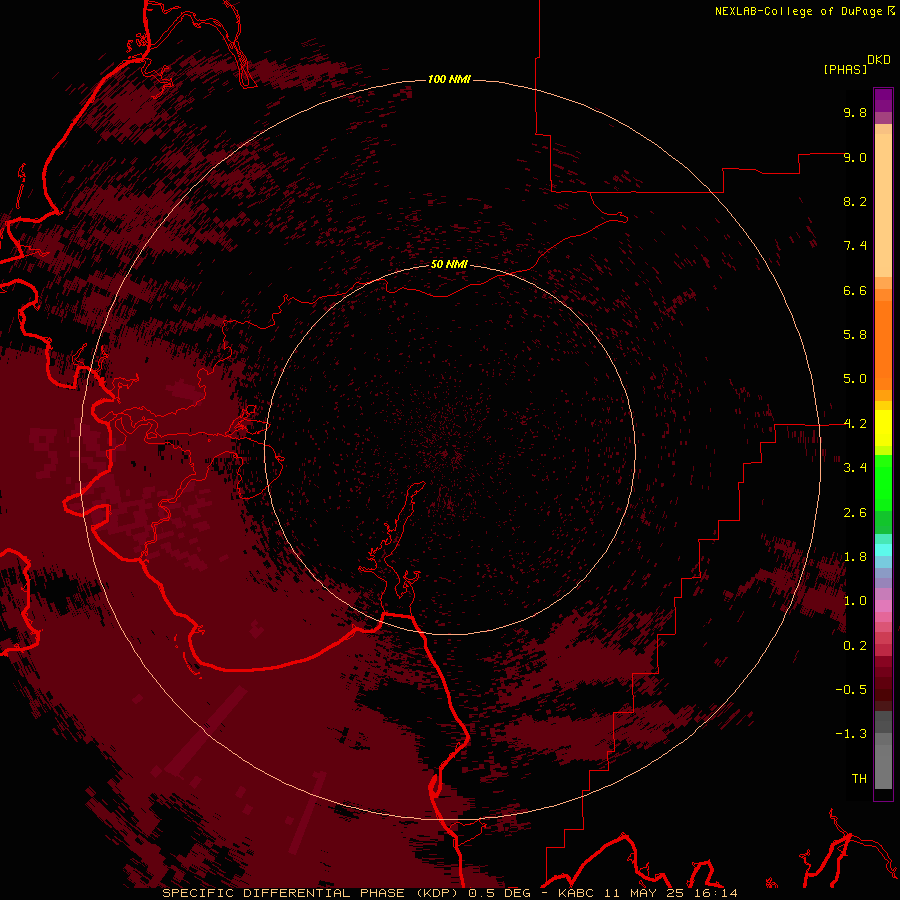Select the DKD unit label above legend
Viewport: 900px width, 900px height.
(x=879, y=60)
